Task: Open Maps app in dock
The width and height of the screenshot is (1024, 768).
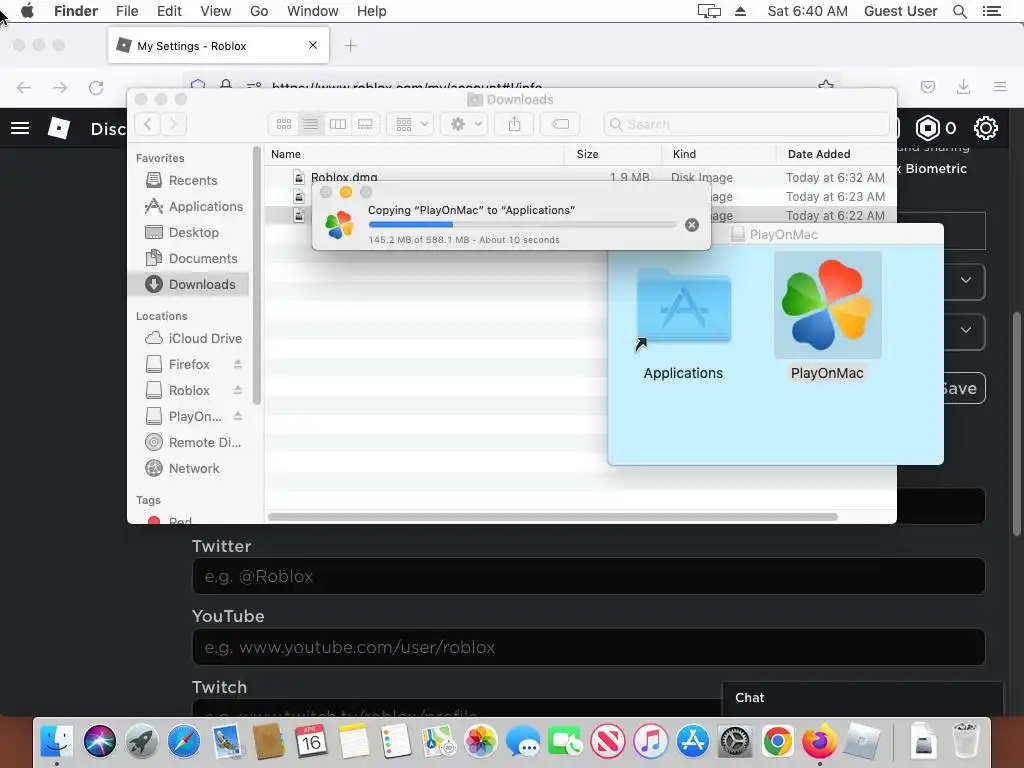Action: [x=438, y=742]
